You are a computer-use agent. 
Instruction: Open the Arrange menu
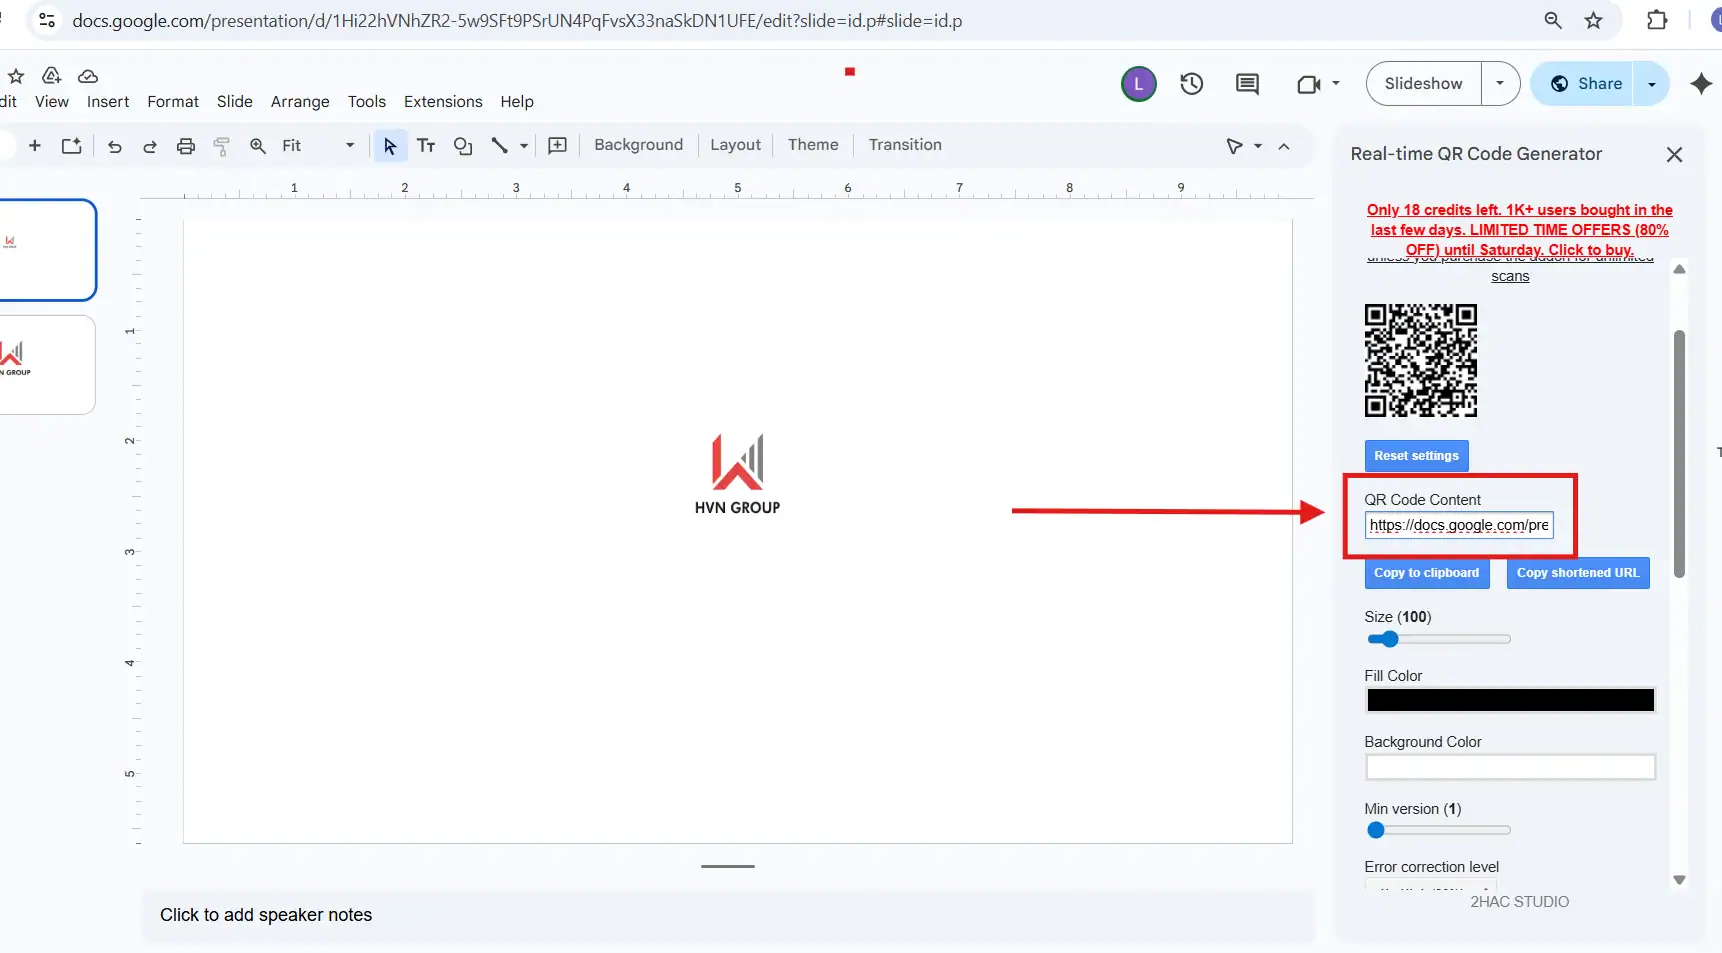pyautogui.click(x=300, y=102)
